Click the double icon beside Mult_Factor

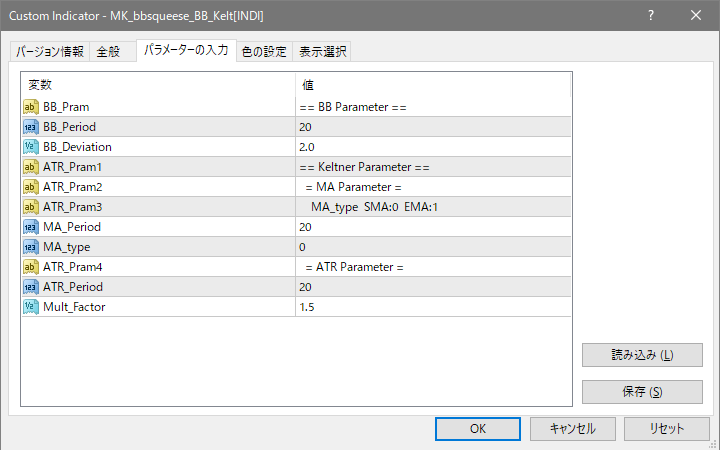31,307
